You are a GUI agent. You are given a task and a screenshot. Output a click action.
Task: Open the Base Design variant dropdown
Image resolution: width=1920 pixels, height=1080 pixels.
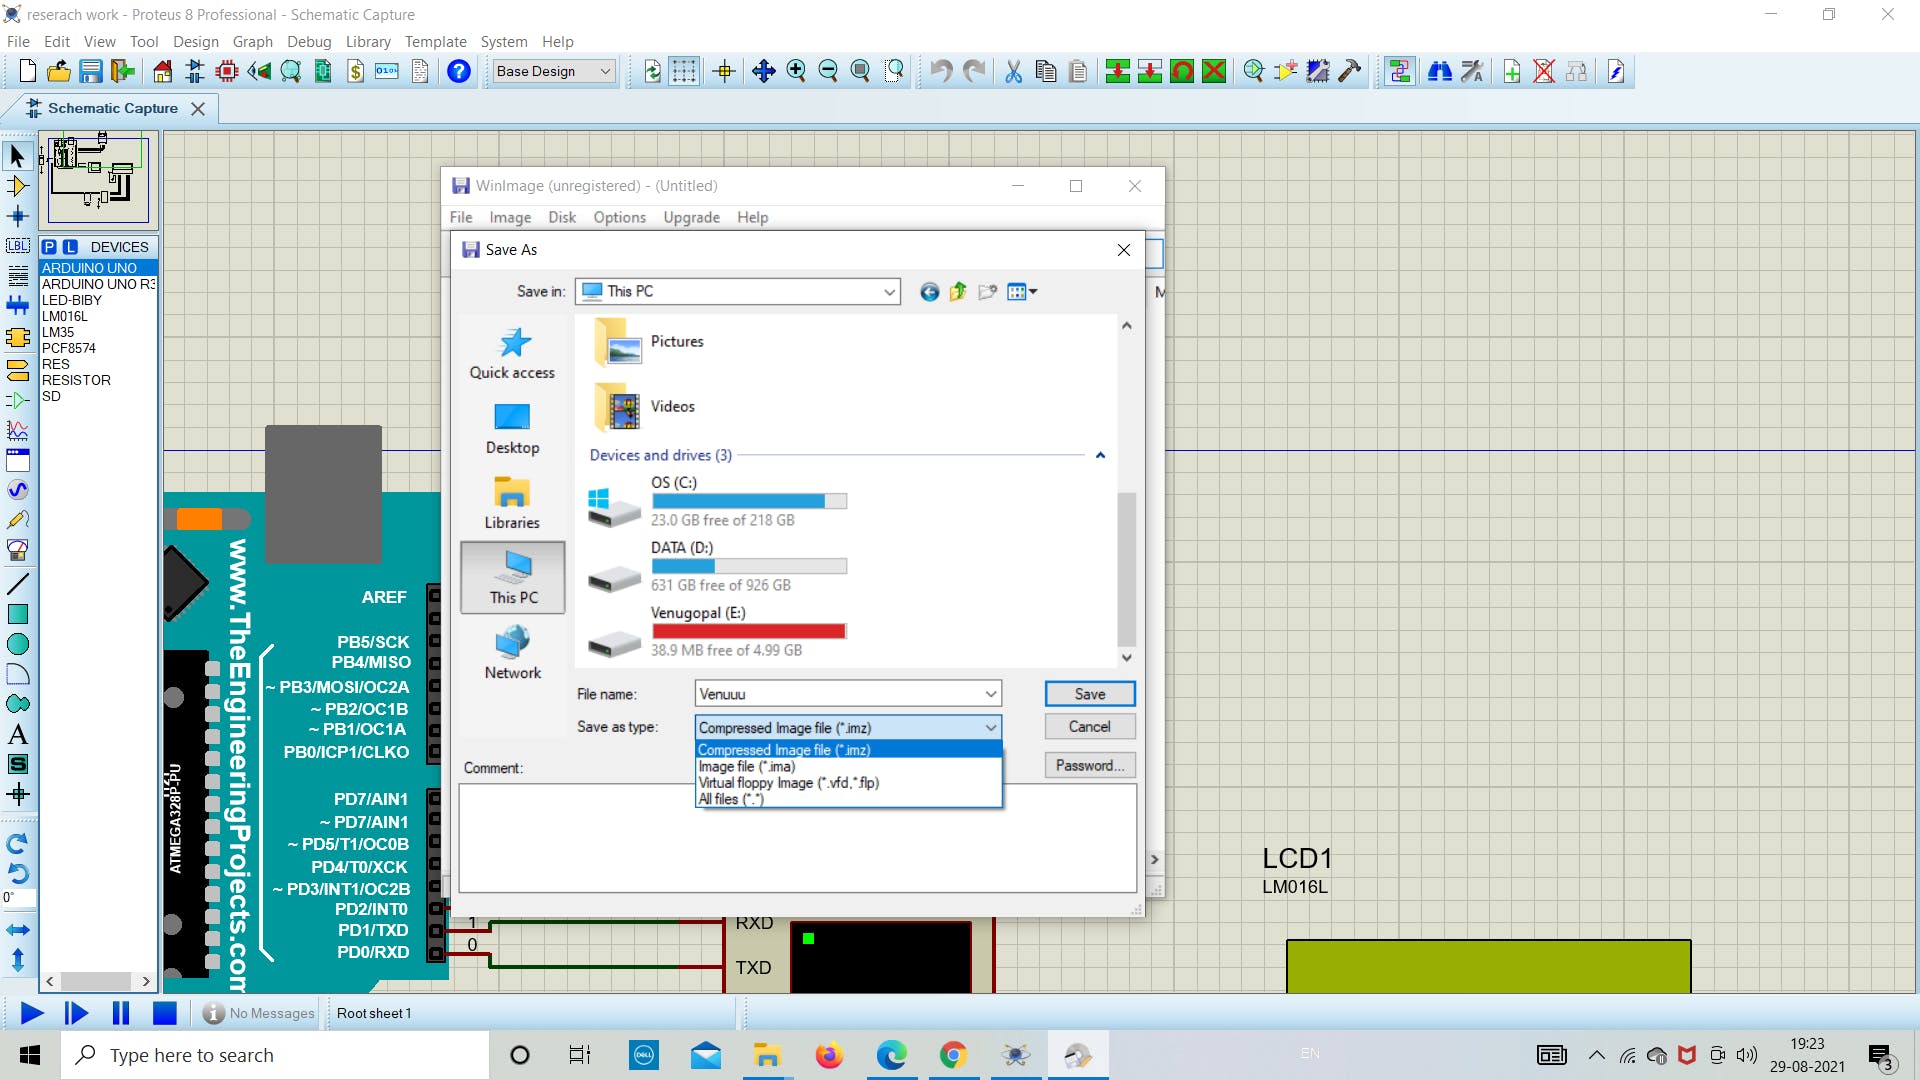click(x=553, y=71)
